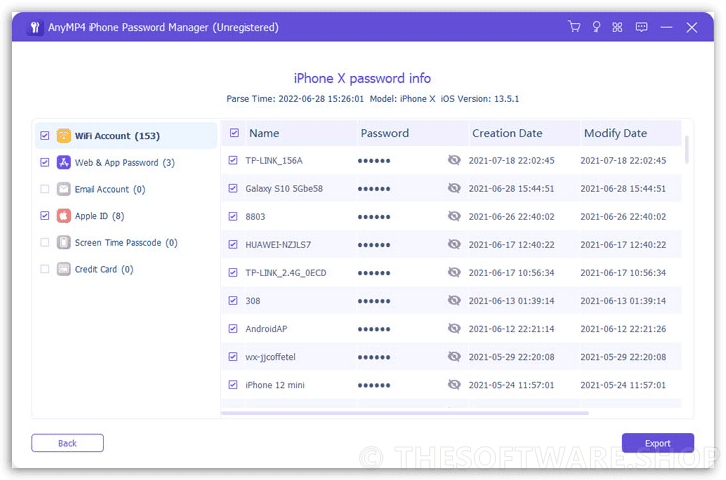
Task: Uncheck the TP-LINK_2.4G_0ECD row checkbox
Action: pos(233,273)
